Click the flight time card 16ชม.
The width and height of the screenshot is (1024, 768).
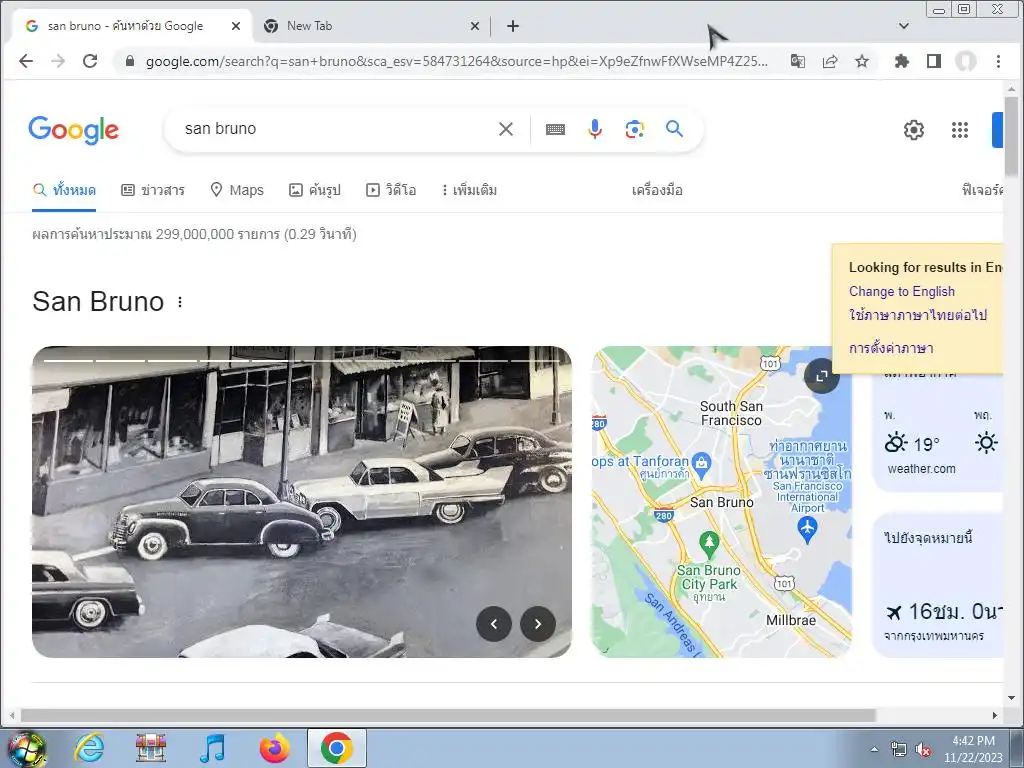938,585
